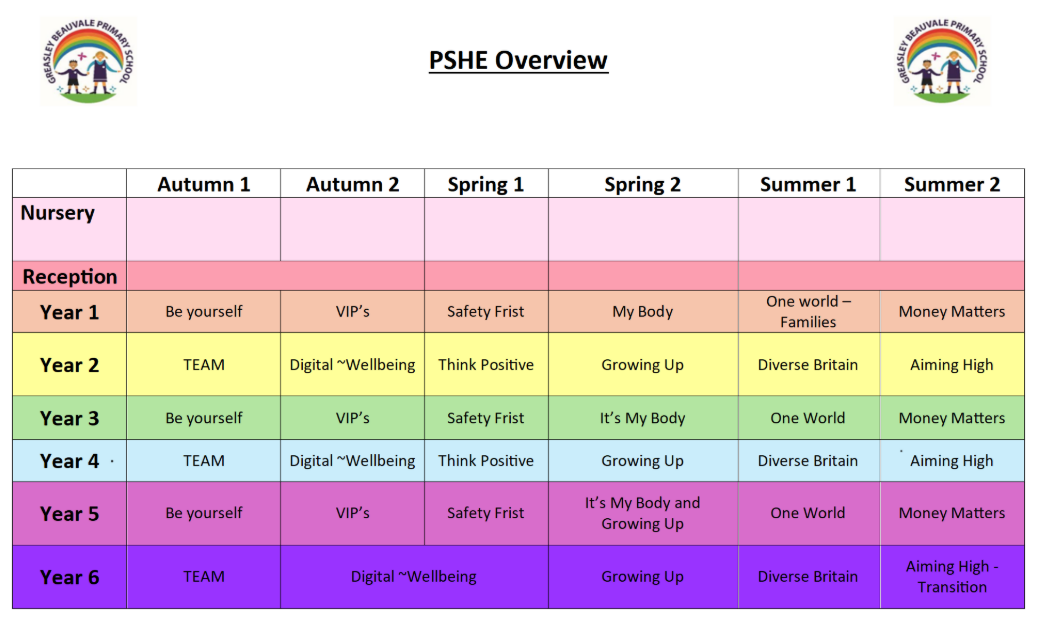Click the right Greasley Beauvale school logo
Image resolution: width=1037 pixels, height=617 pixels.
pos(942,62)
